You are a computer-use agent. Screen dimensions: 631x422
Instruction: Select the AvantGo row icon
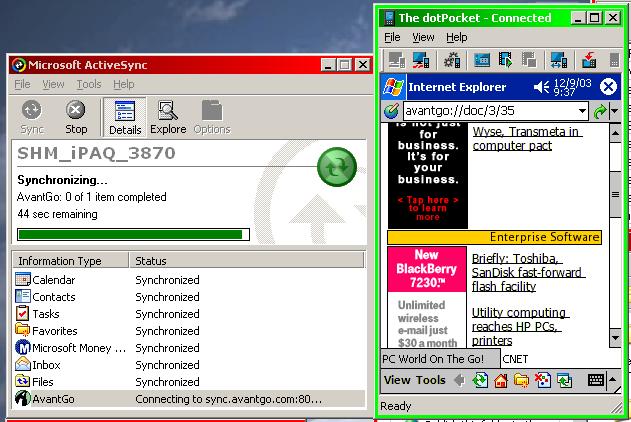[23, 398]
